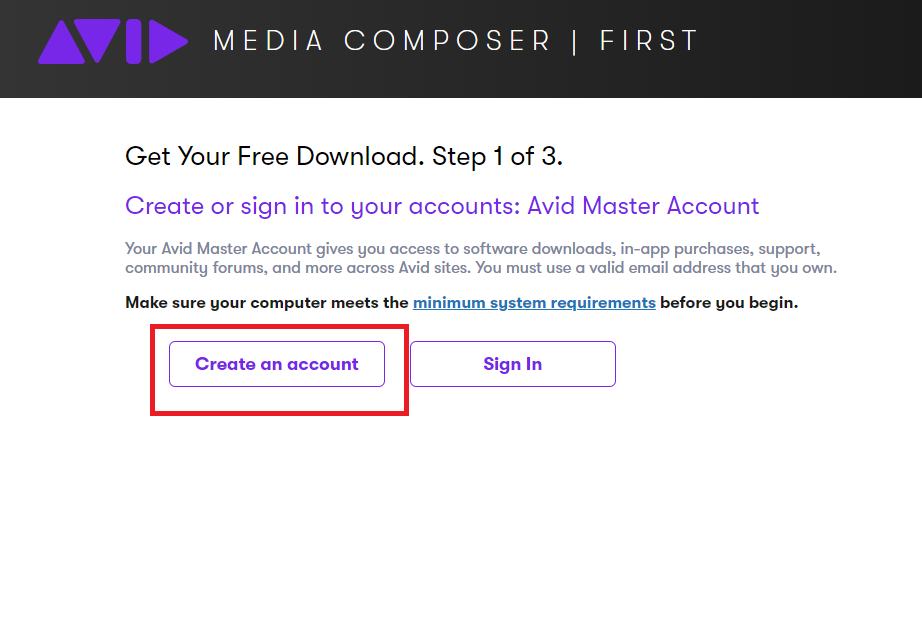Click the Avid logo in the header

click(x=113, y=42)
